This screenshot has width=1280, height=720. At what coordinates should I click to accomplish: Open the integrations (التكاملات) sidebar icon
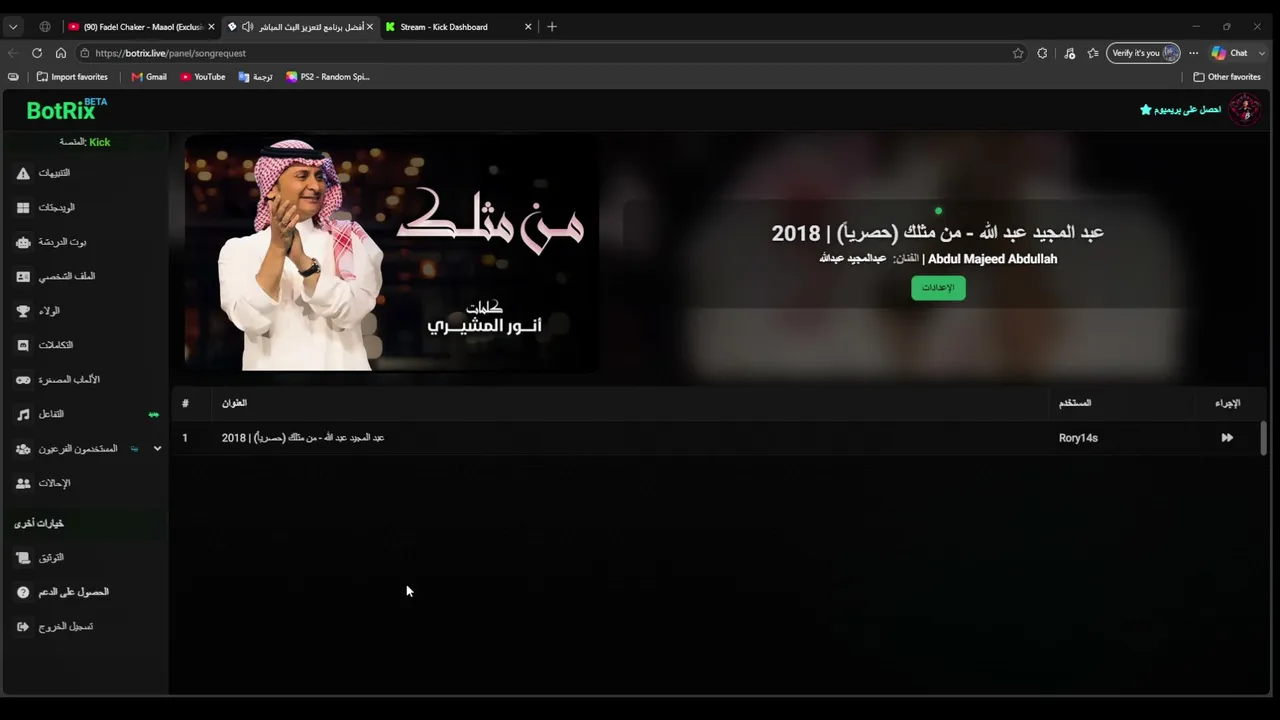[x=23, y=345]
